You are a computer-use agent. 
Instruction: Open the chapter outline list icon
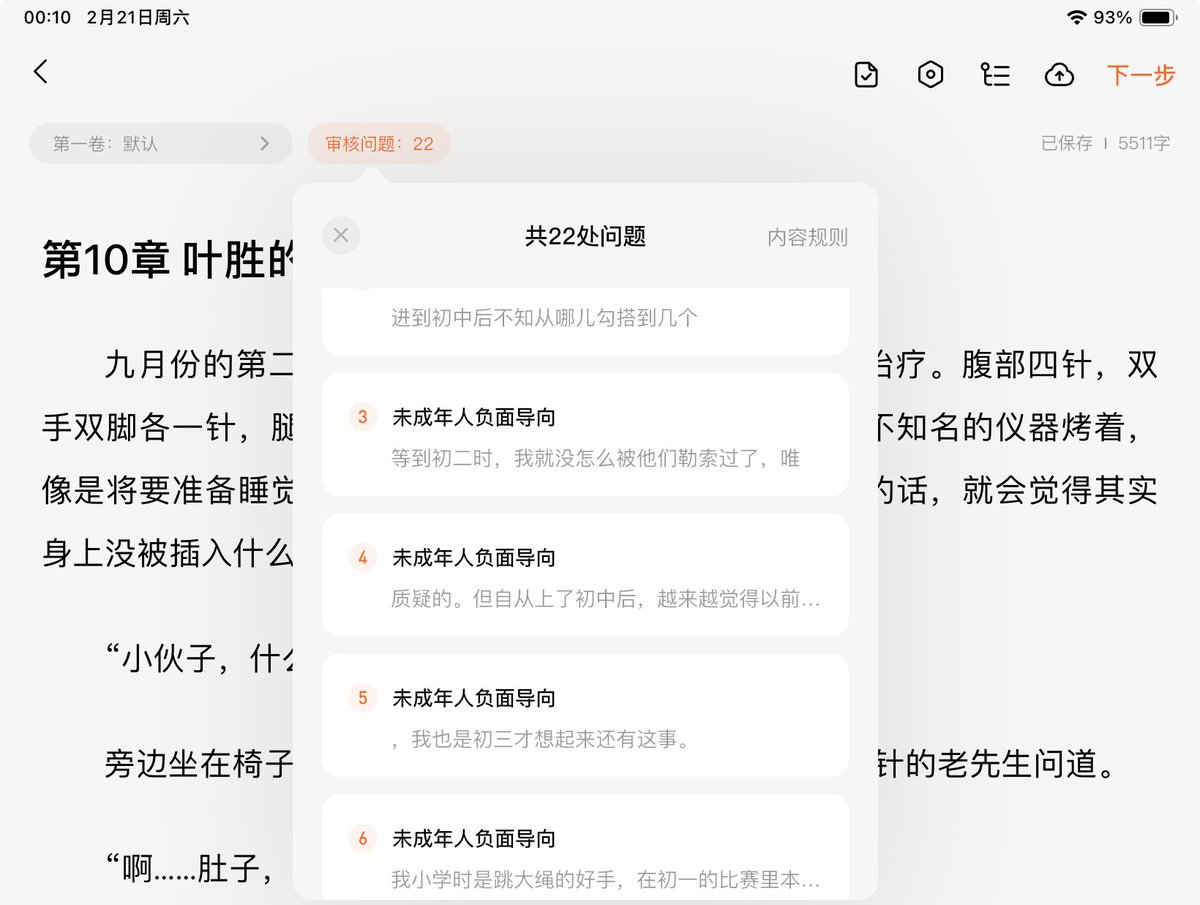[x=995, y=75]
